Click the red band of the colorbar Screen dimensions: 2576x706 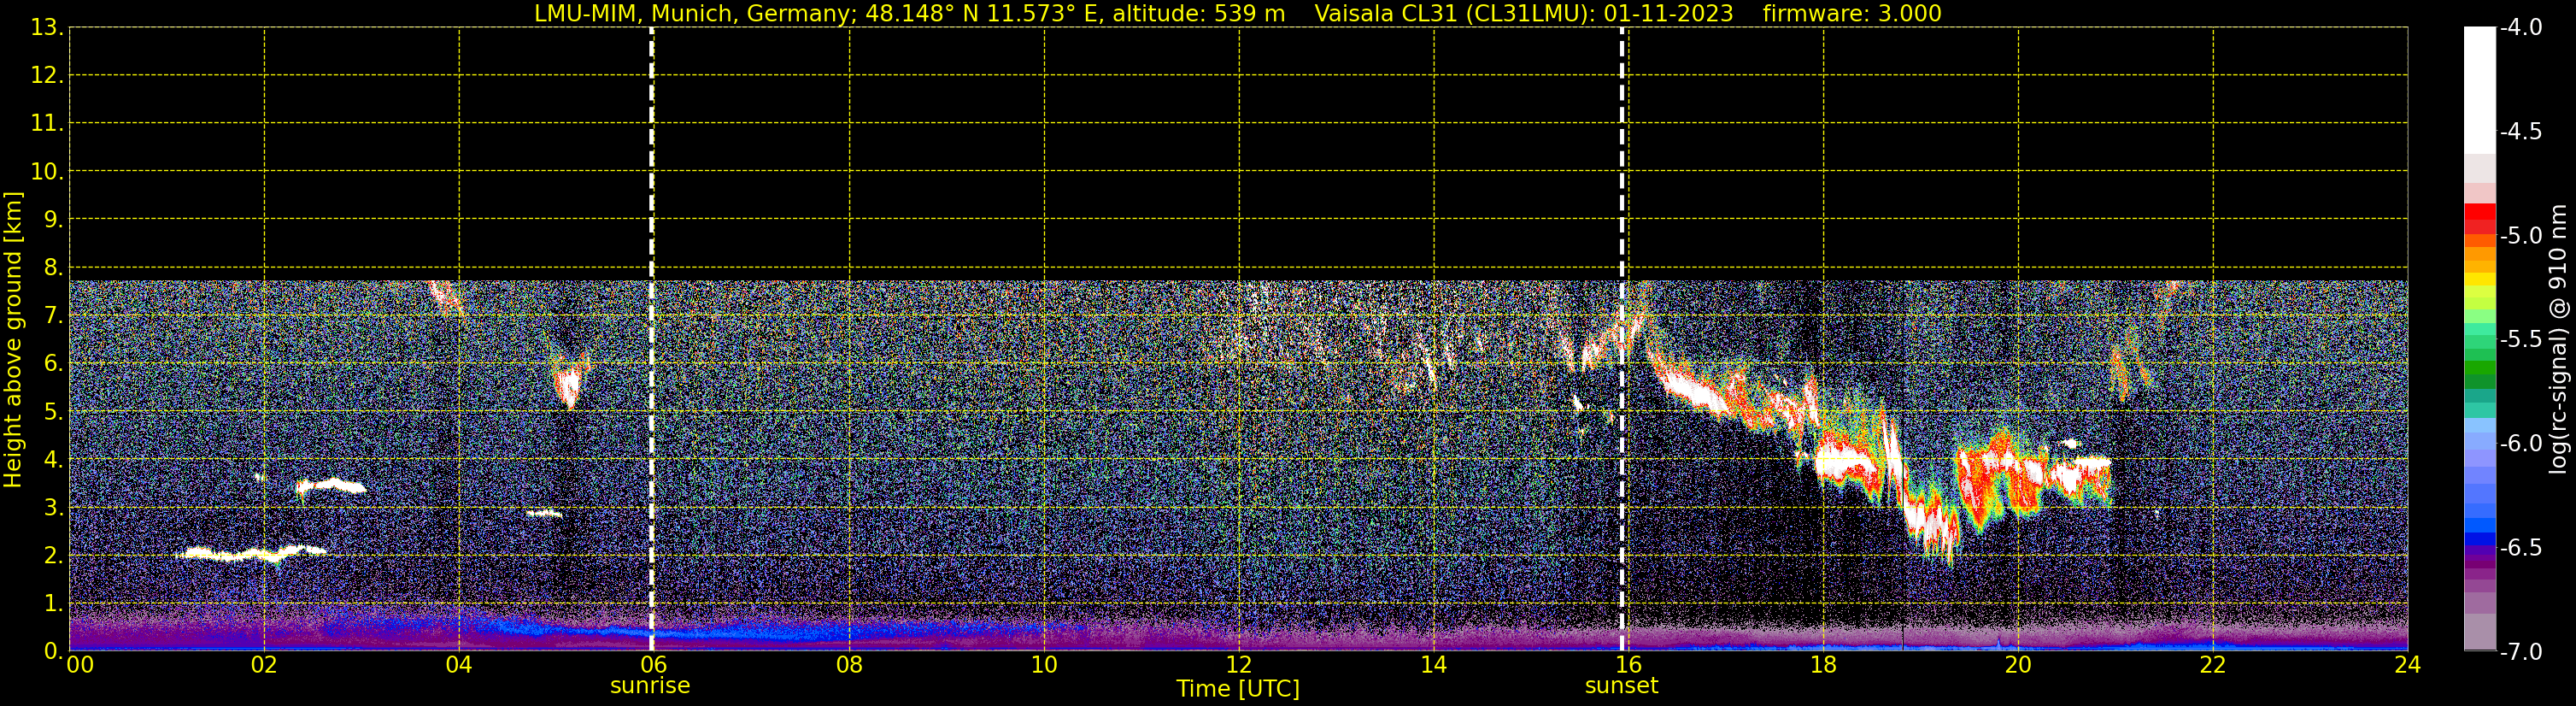(x=2479, y=218)
